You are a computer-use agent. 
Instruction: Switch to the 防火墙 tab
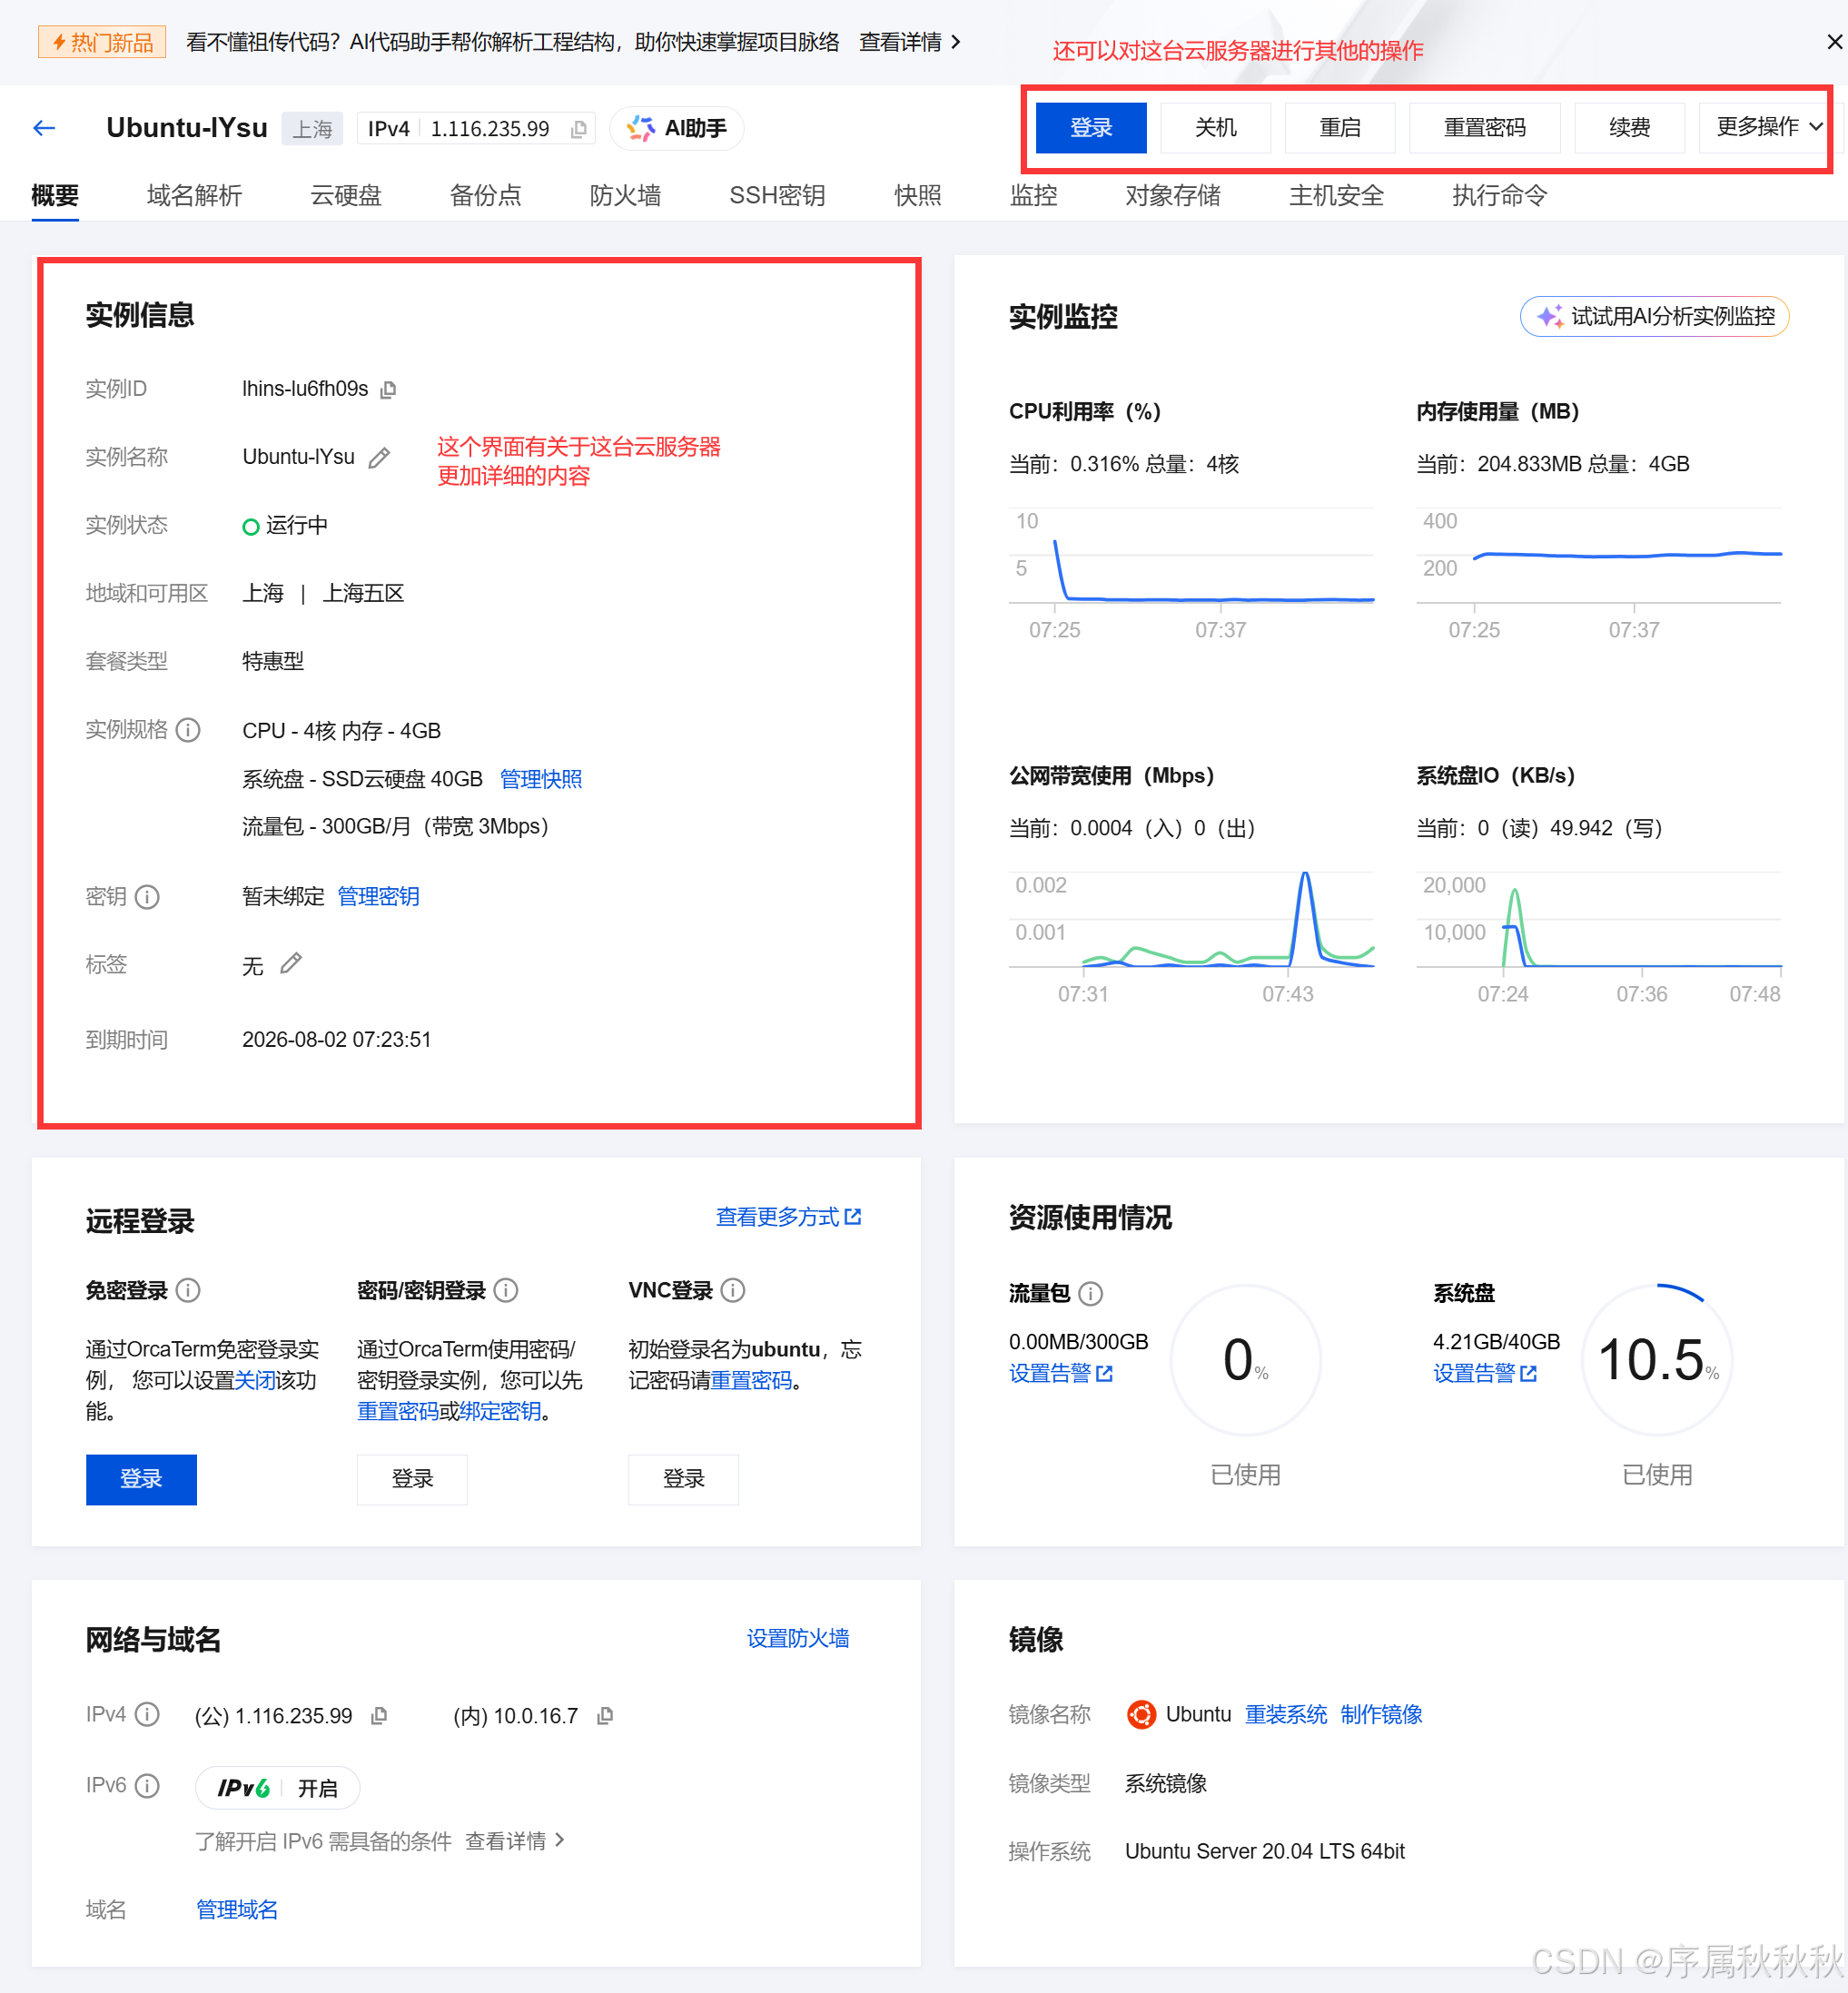625,195
